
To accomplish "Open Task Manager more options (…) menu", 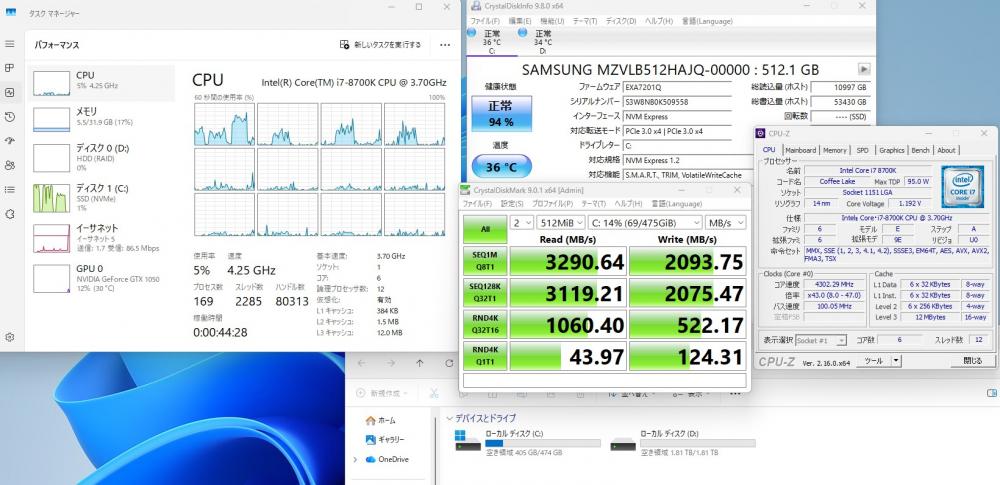I will (445, 45).
